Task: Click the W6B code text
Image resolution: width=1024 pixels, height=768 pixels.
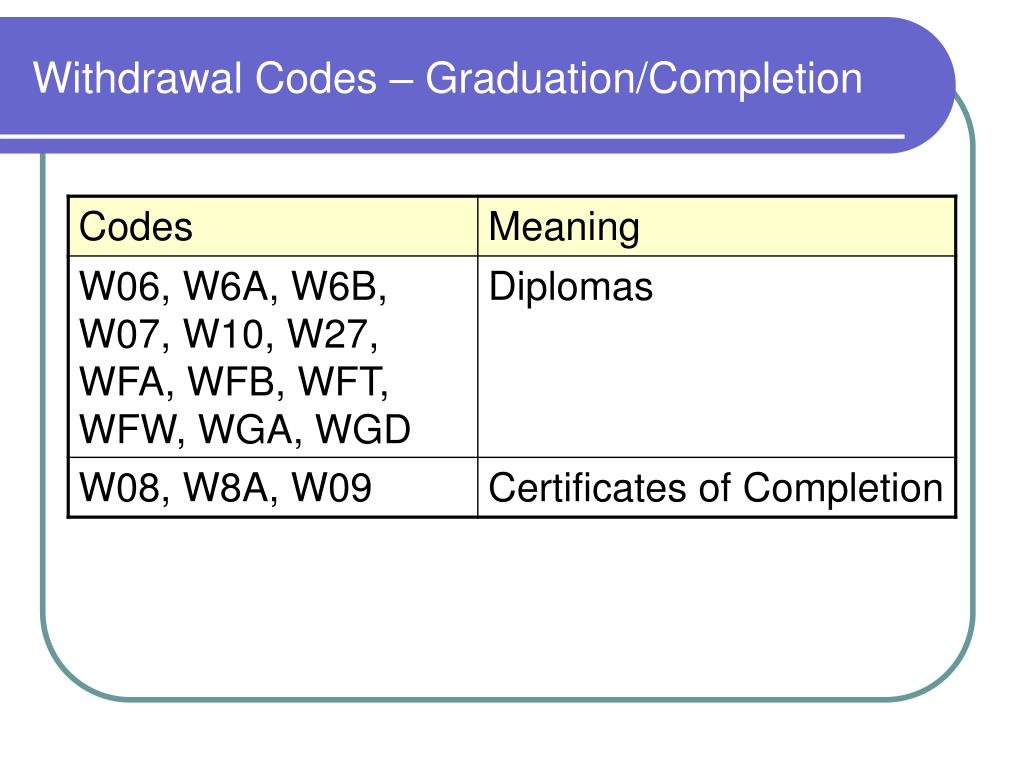Action: [334, 286]
